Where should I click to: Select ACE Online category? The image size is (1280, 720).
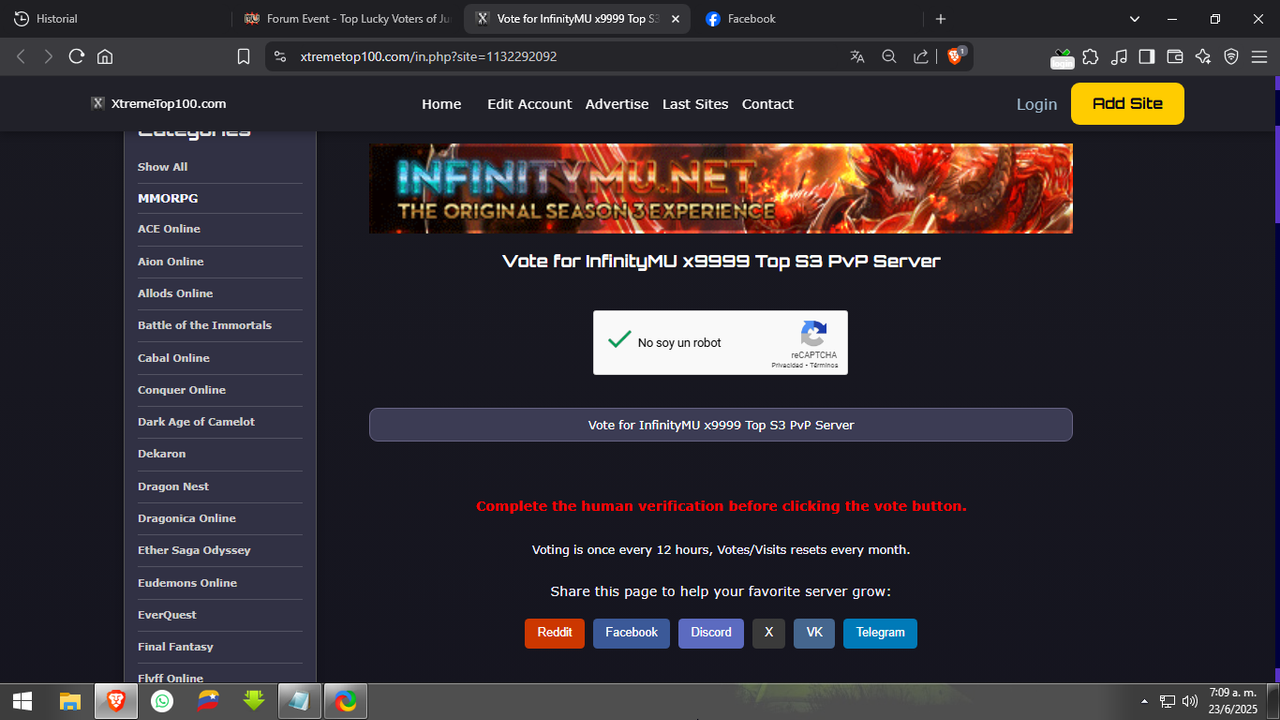pos(169,229)
